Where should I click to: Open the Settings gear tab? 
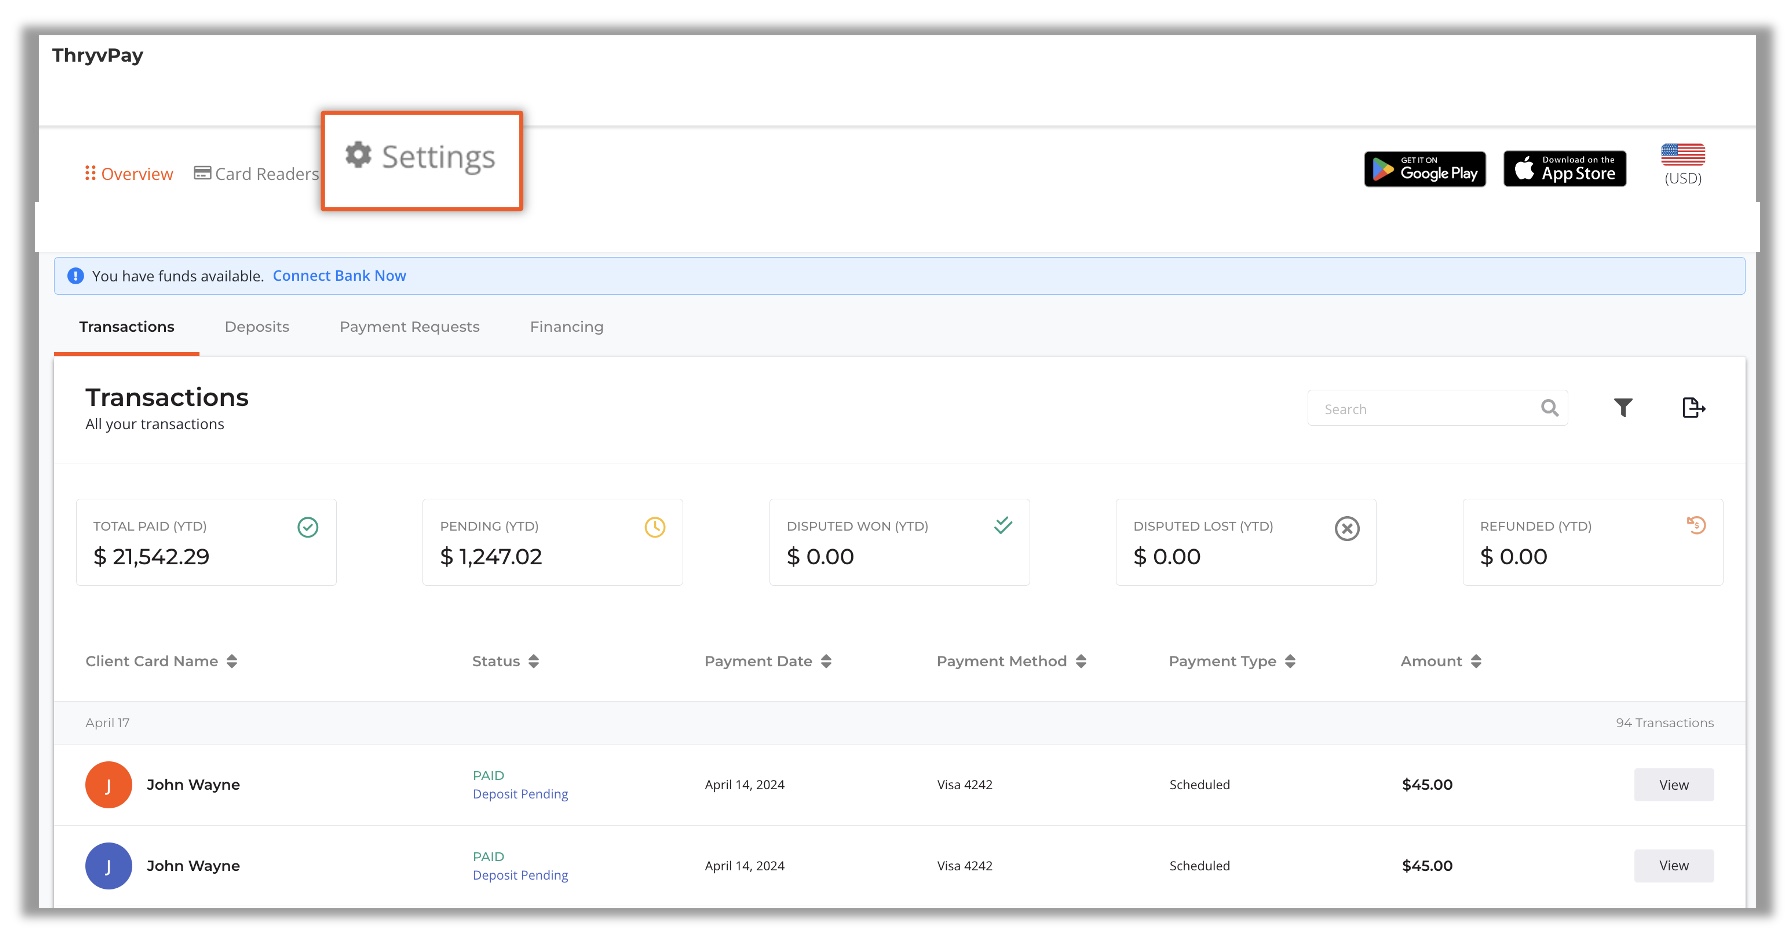click(x=421, y=158)
